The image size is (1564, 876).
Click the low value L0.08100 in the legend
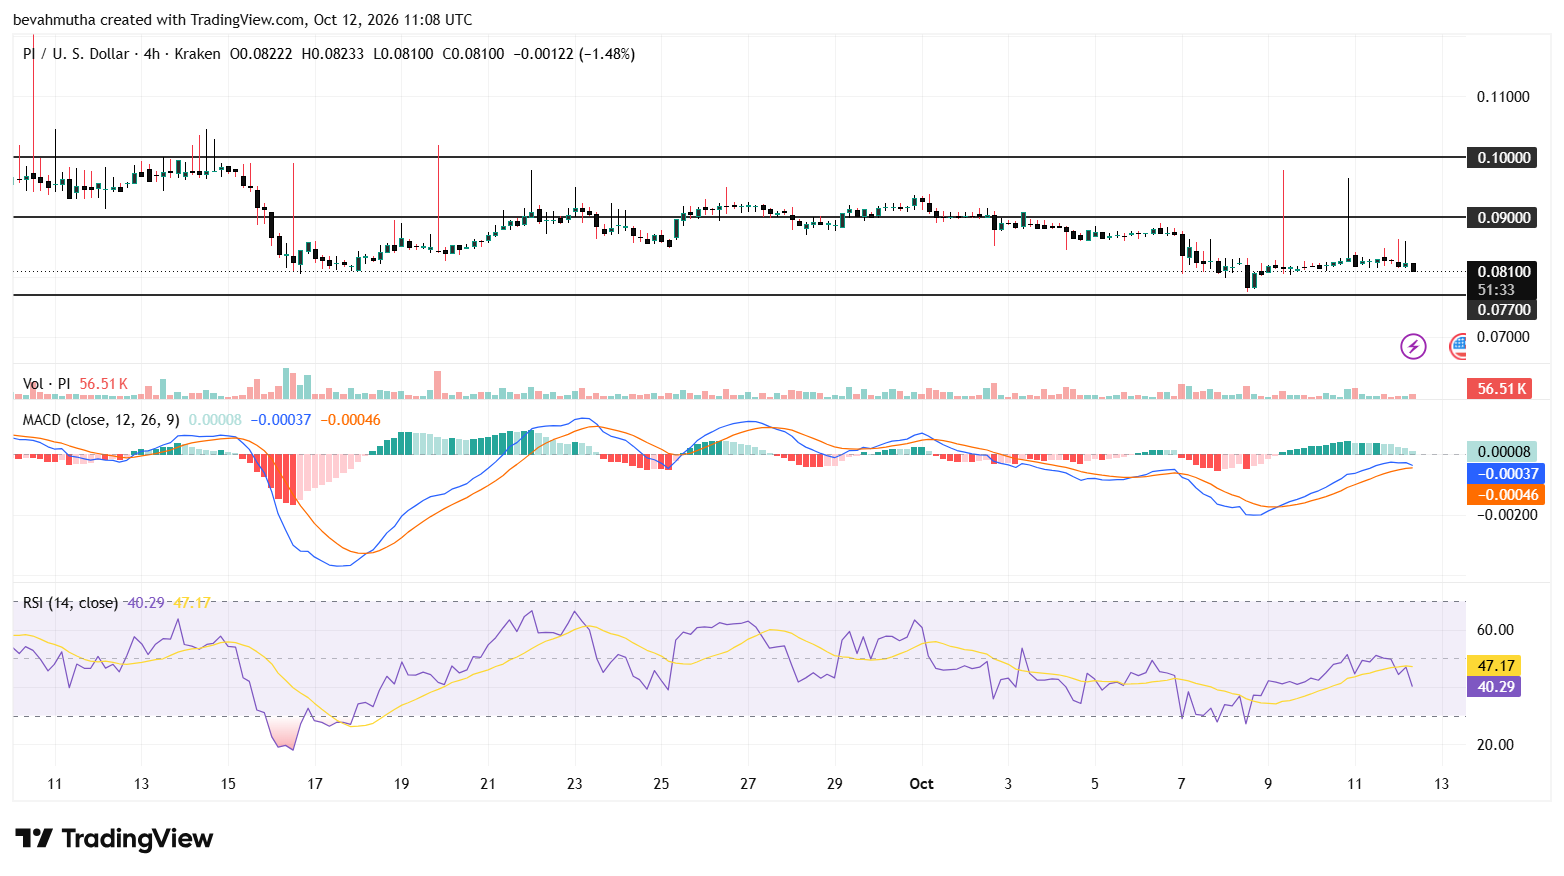click(403, 54)
